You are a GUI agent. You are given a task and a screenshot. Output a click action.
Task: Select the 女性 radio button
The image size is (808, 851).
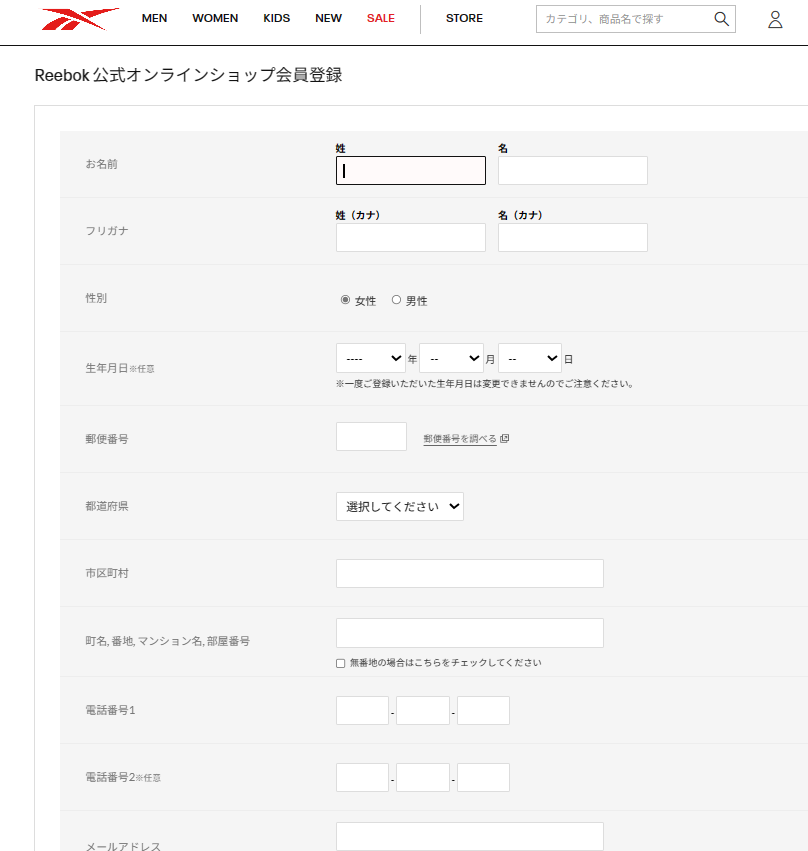tap(346, 299)
